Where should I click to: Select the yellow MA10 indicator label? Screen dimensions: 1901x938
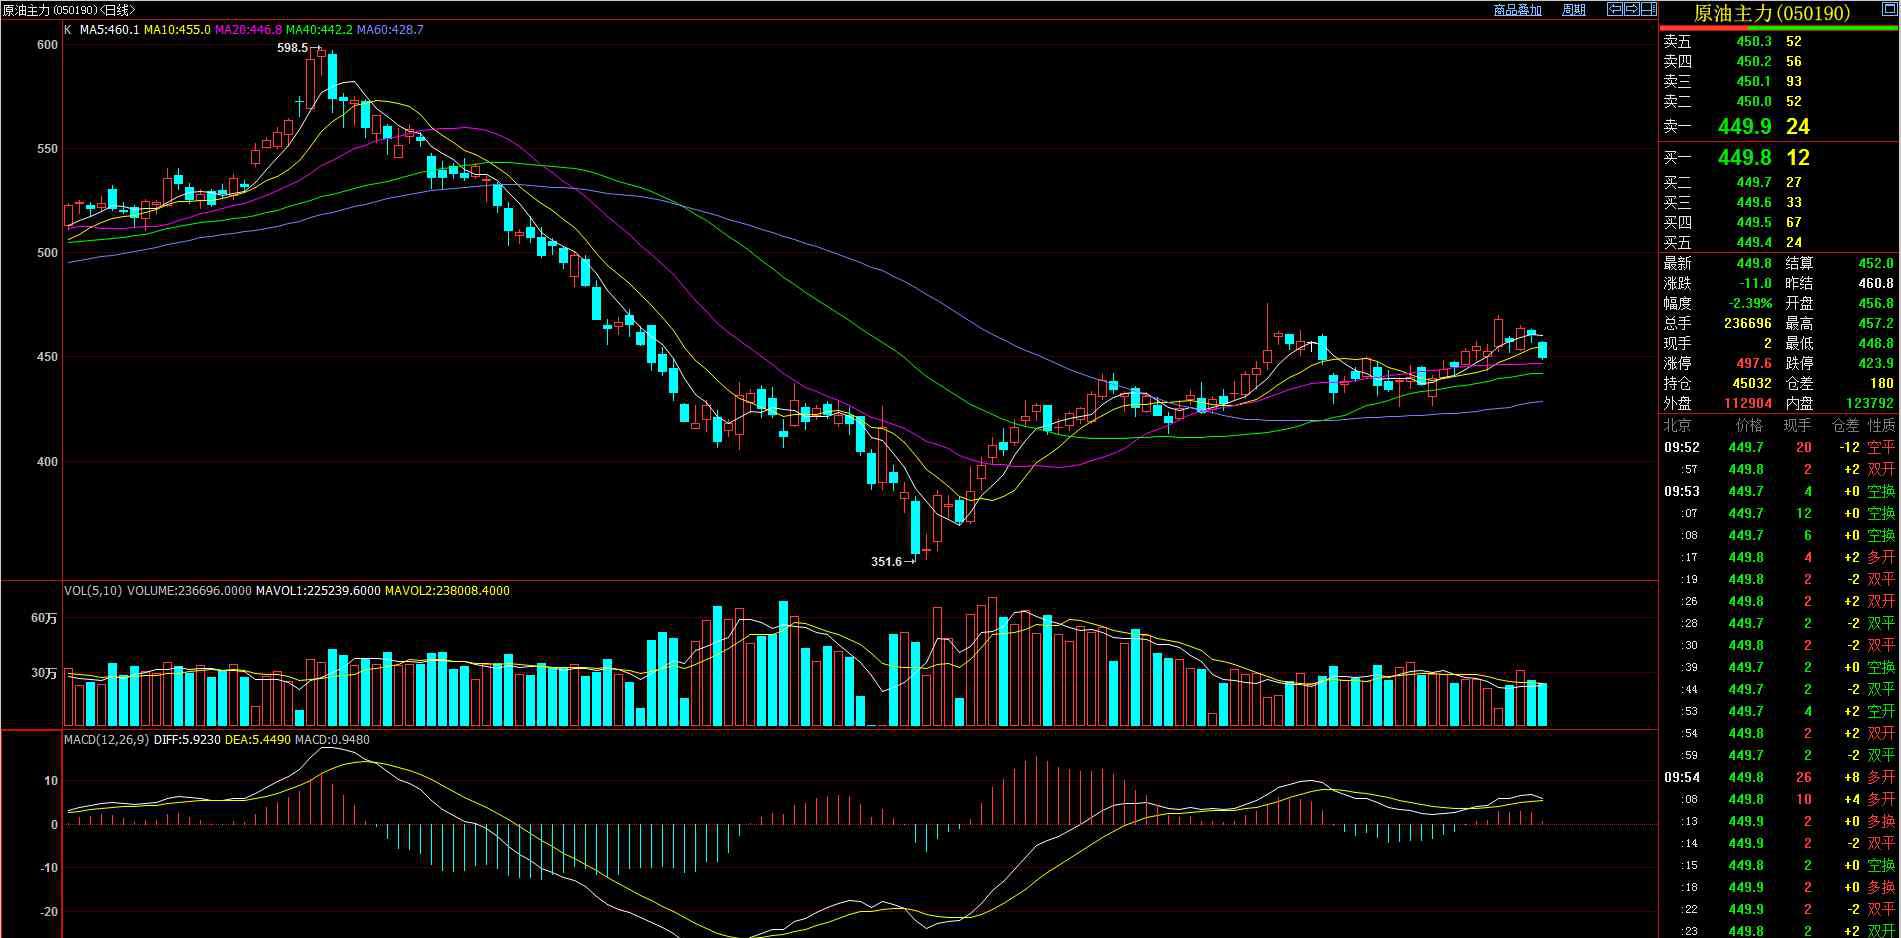177,30
